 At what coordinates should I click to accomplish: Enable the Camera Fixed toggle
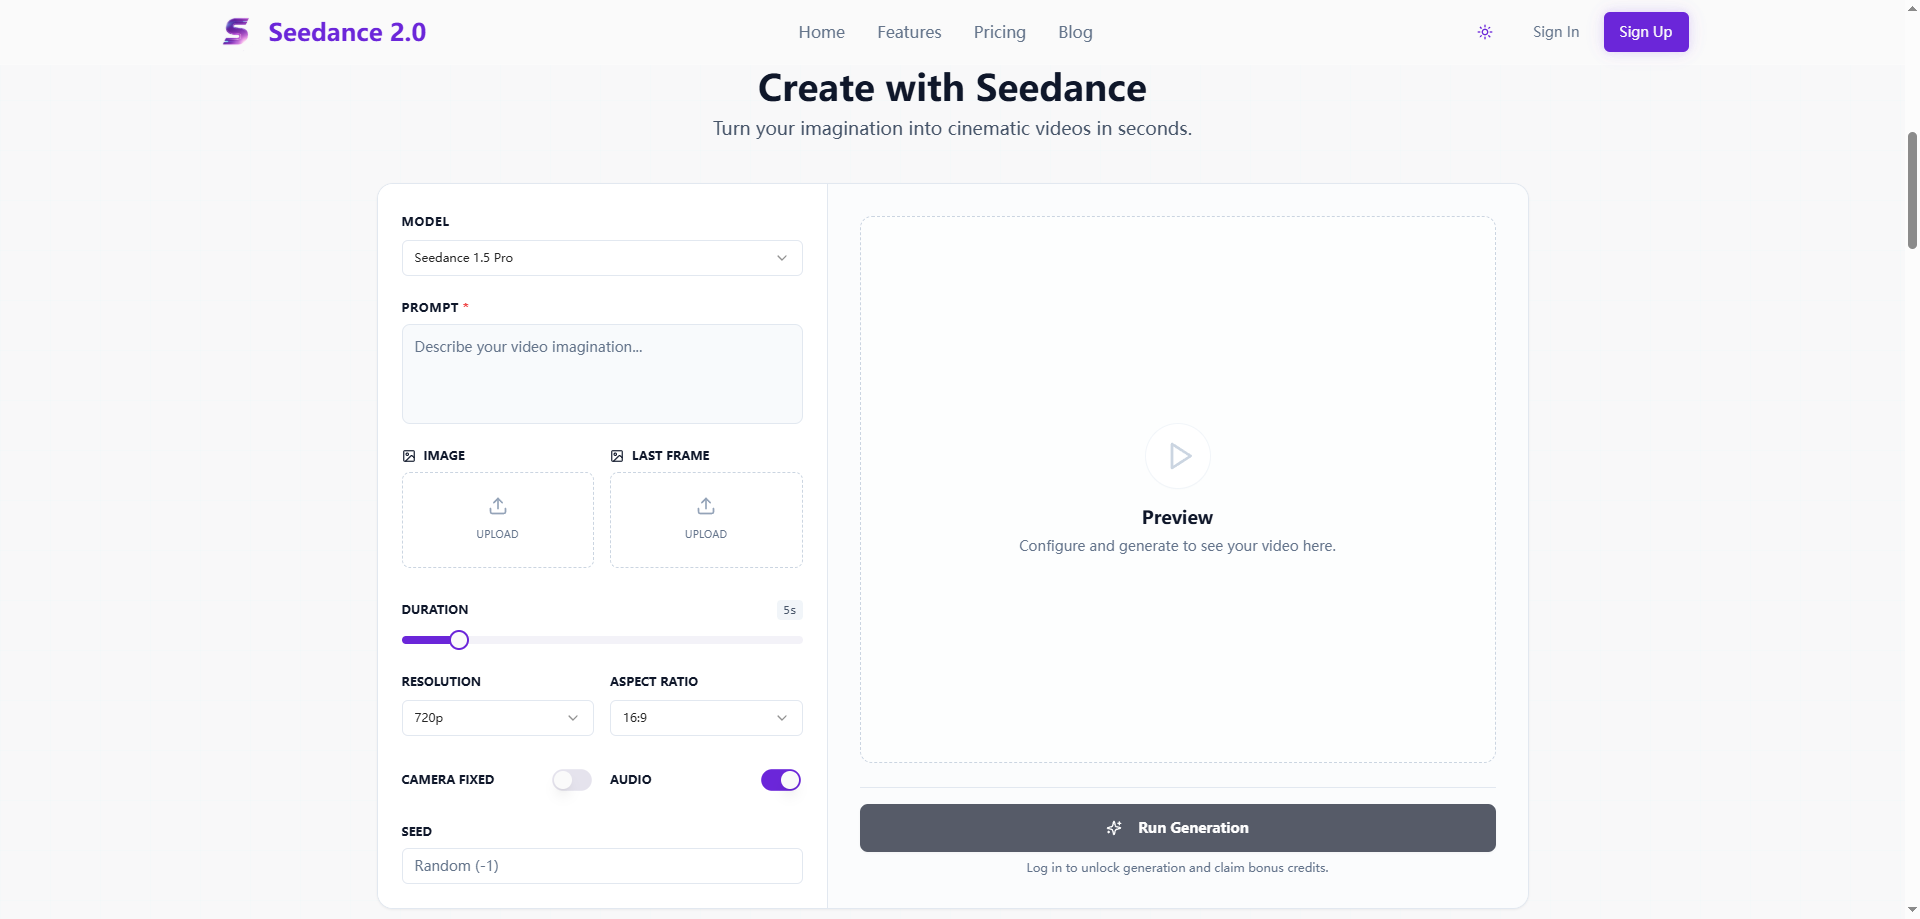572,780
